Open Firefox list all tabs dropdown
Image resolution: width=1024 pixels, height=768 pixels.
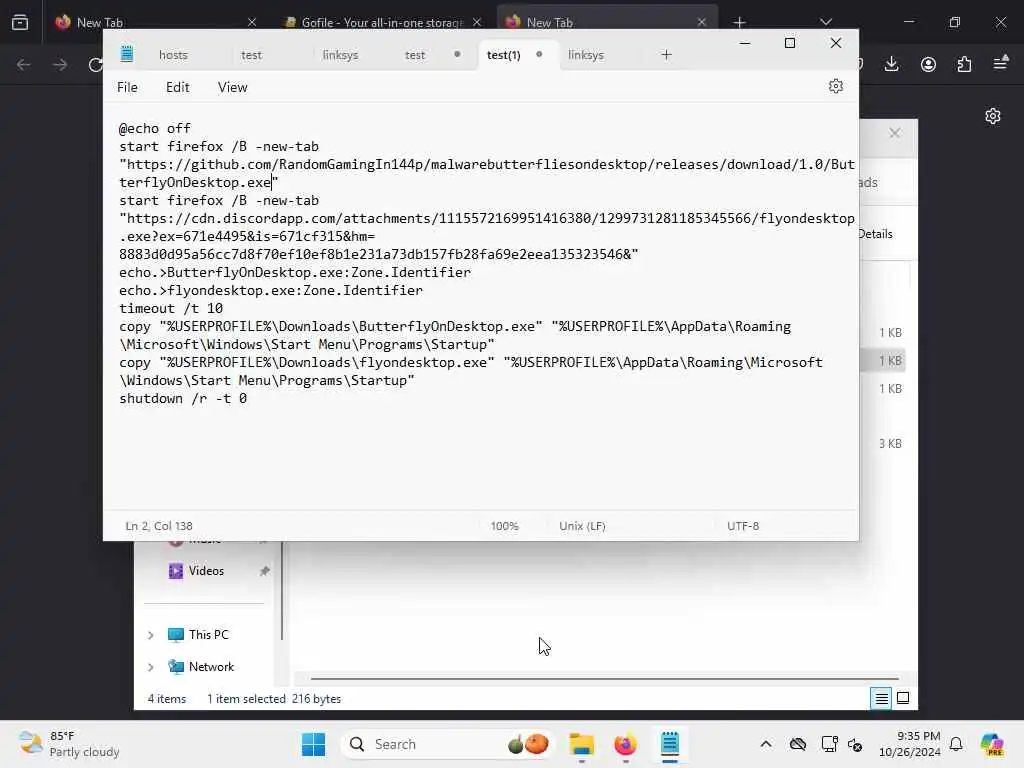click(x=826, y=22)
